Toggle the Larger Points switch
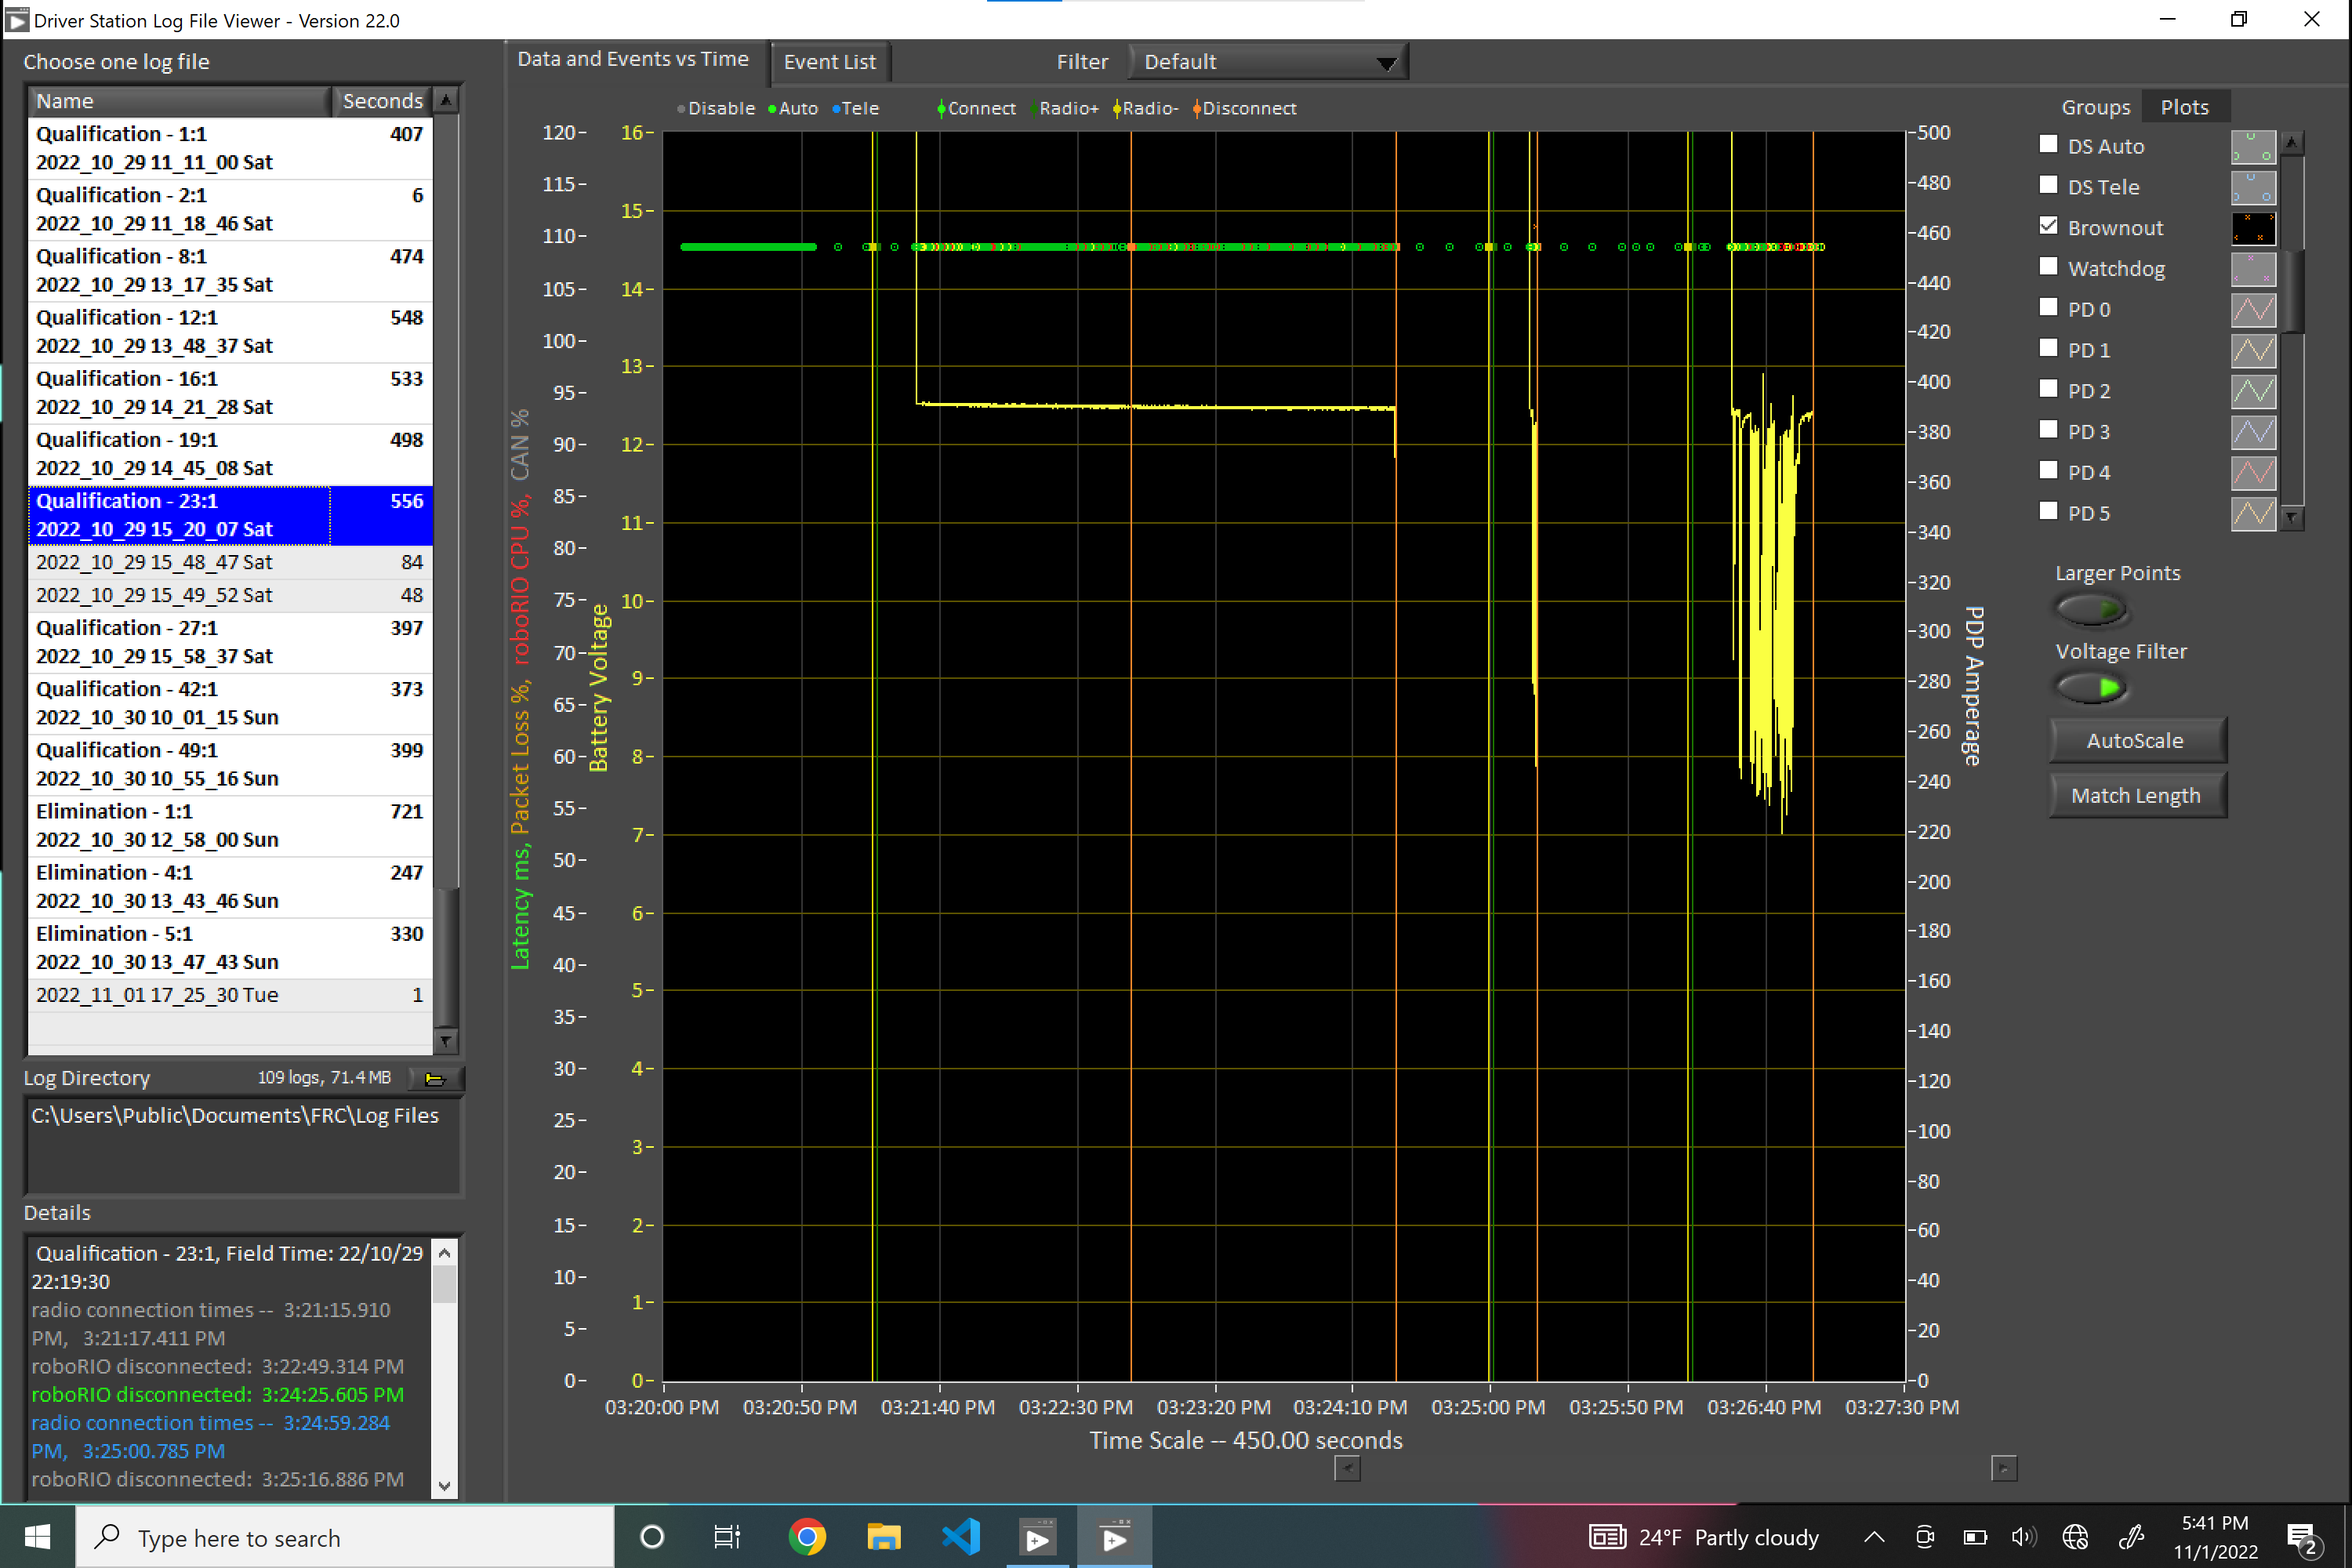 pyautogui.click(x=2090, y=609)
